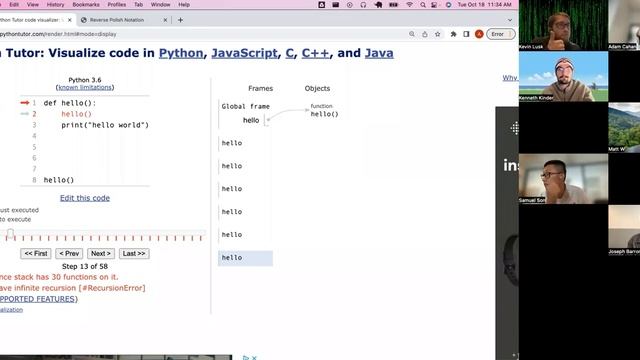Click the ad choices icon at the page bottom
This screenshot has height=360, width=640.
pyautogui.click(x=246, y=358)
